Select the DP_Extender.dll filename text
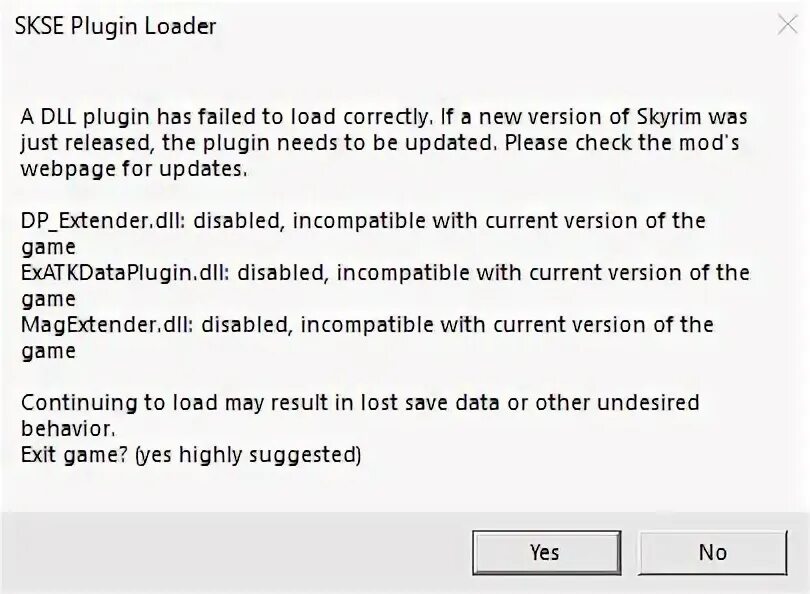810x594 pixels. pos(103,221)
